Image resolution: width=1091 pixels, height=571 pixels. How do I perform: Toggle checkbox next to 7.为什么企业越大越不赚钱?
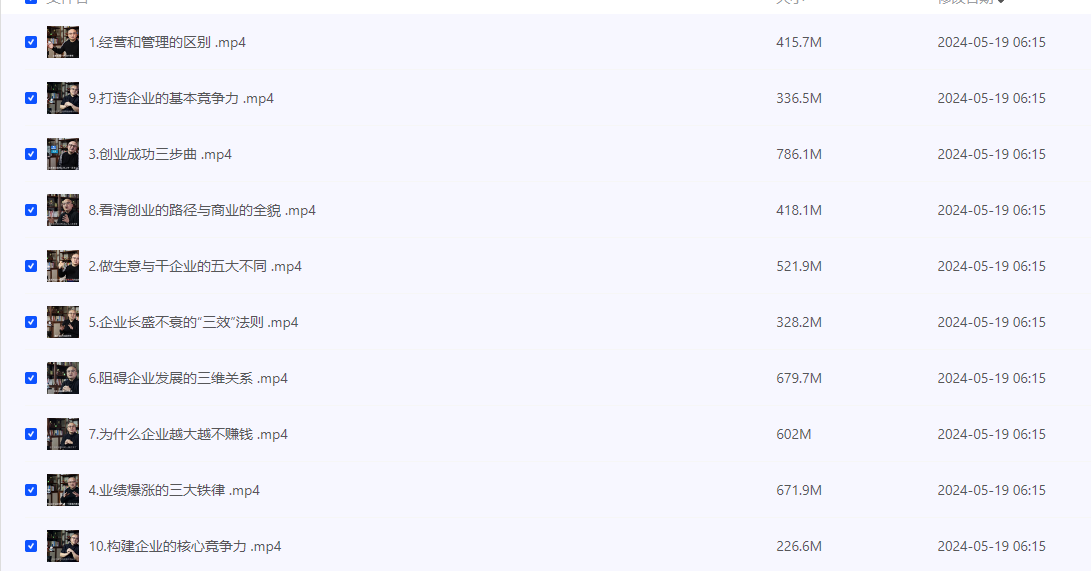pyautogui.click(x=31, y=434)
